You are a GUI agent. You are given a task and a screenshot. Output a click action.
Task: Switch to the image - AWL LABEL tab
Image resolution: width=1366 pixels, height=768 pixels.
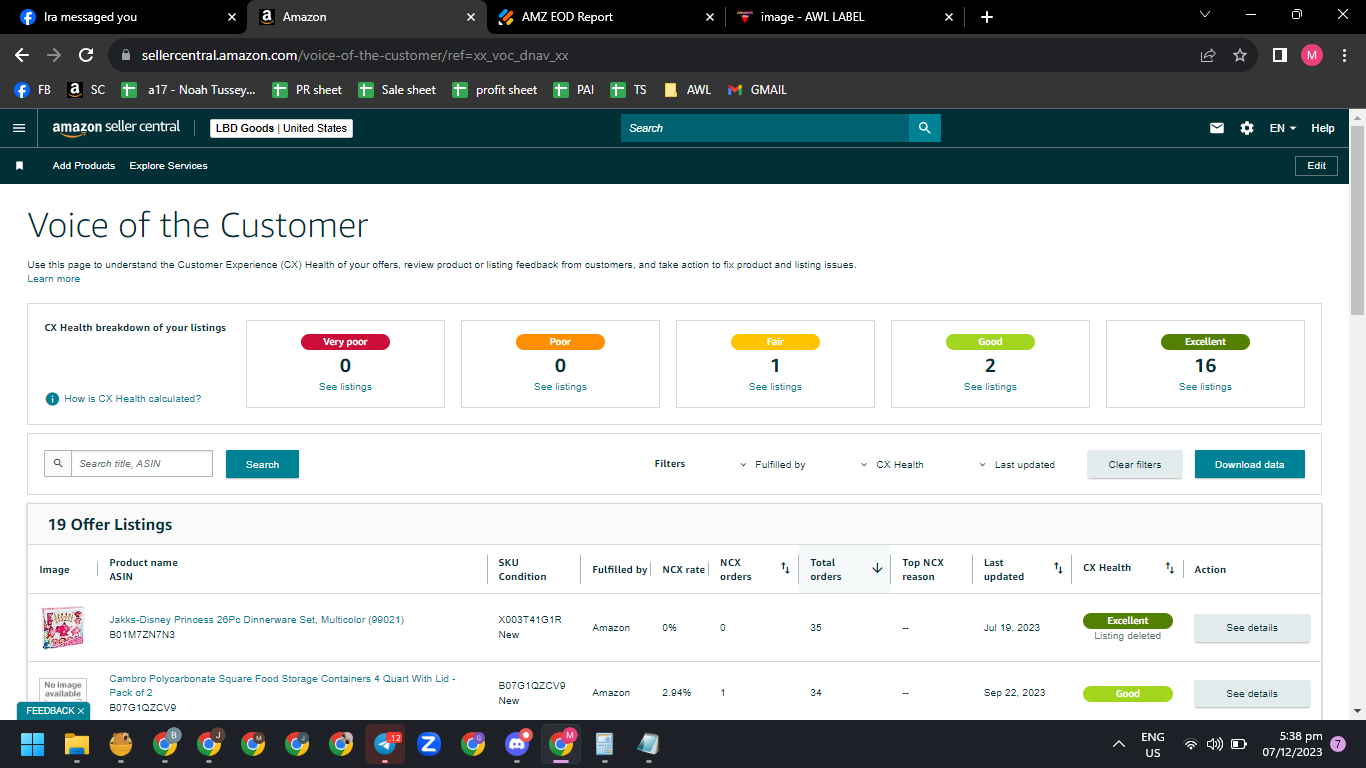(841, 17)
